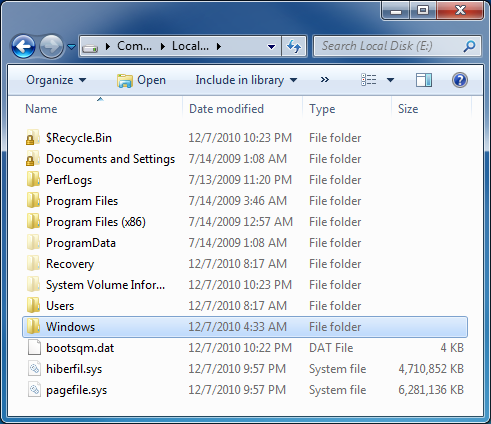The width and height of the screenshot is (491, 424).
Task: Click the 12/7/2010 4:33 AM date
Action: 237,327
